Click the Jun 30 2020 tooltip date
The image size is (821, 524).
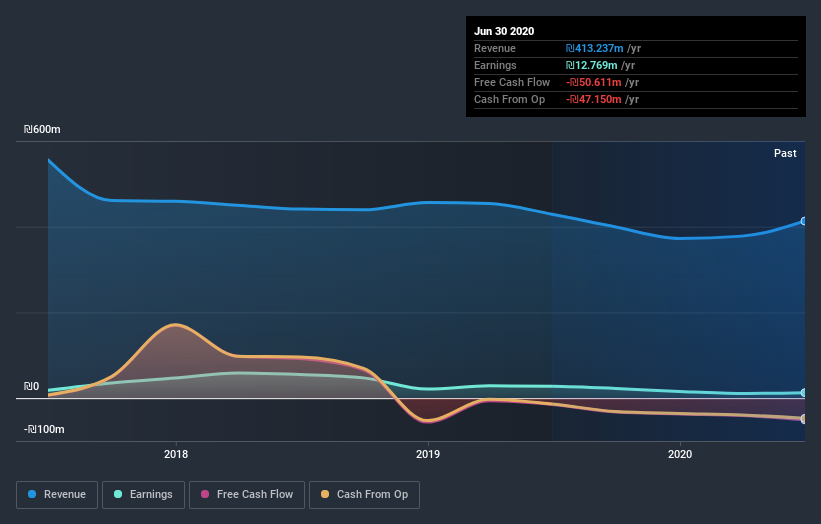coord(504,31)
